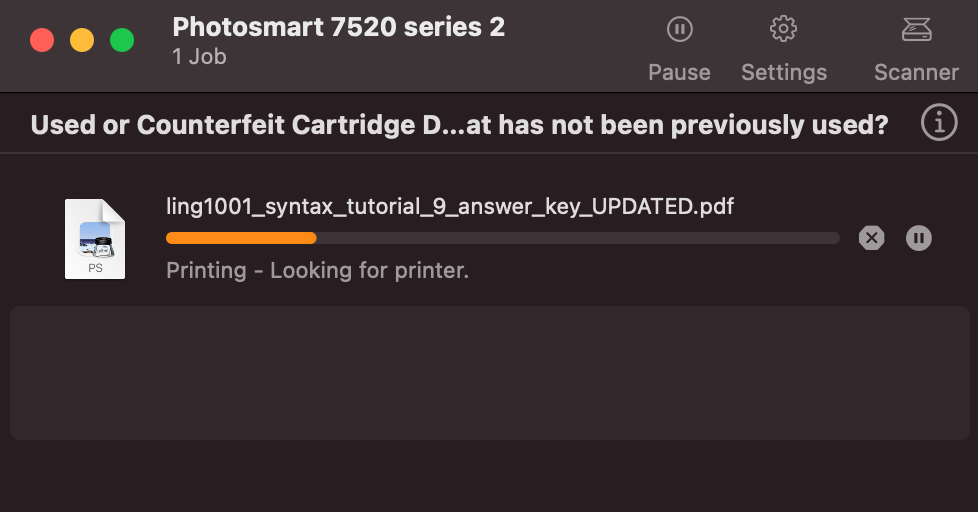Click the Pause printer toolbar icon

tap(679, 30)
